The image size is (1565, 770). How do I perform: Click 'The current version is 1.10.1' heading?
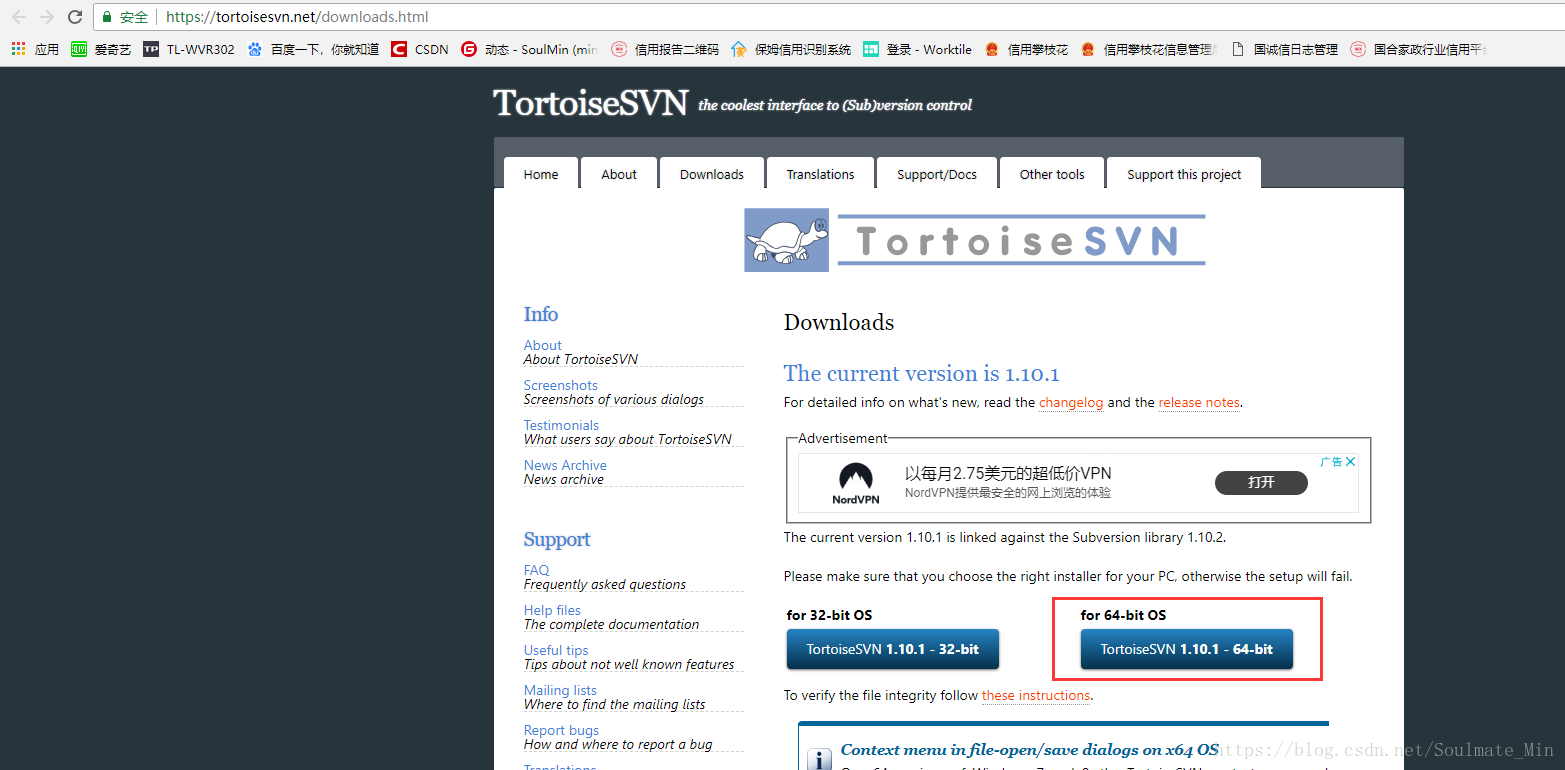pos(921,373)
